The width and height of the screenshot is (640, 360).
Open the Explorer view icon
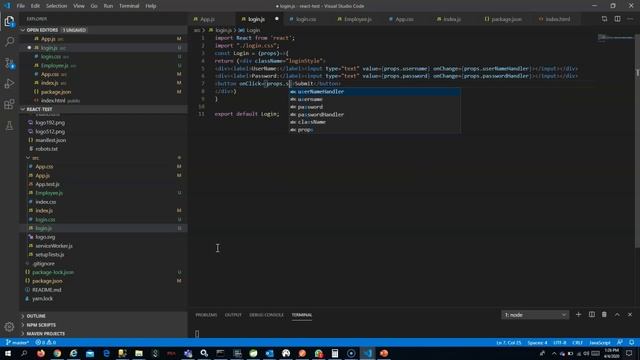point(9,21)
